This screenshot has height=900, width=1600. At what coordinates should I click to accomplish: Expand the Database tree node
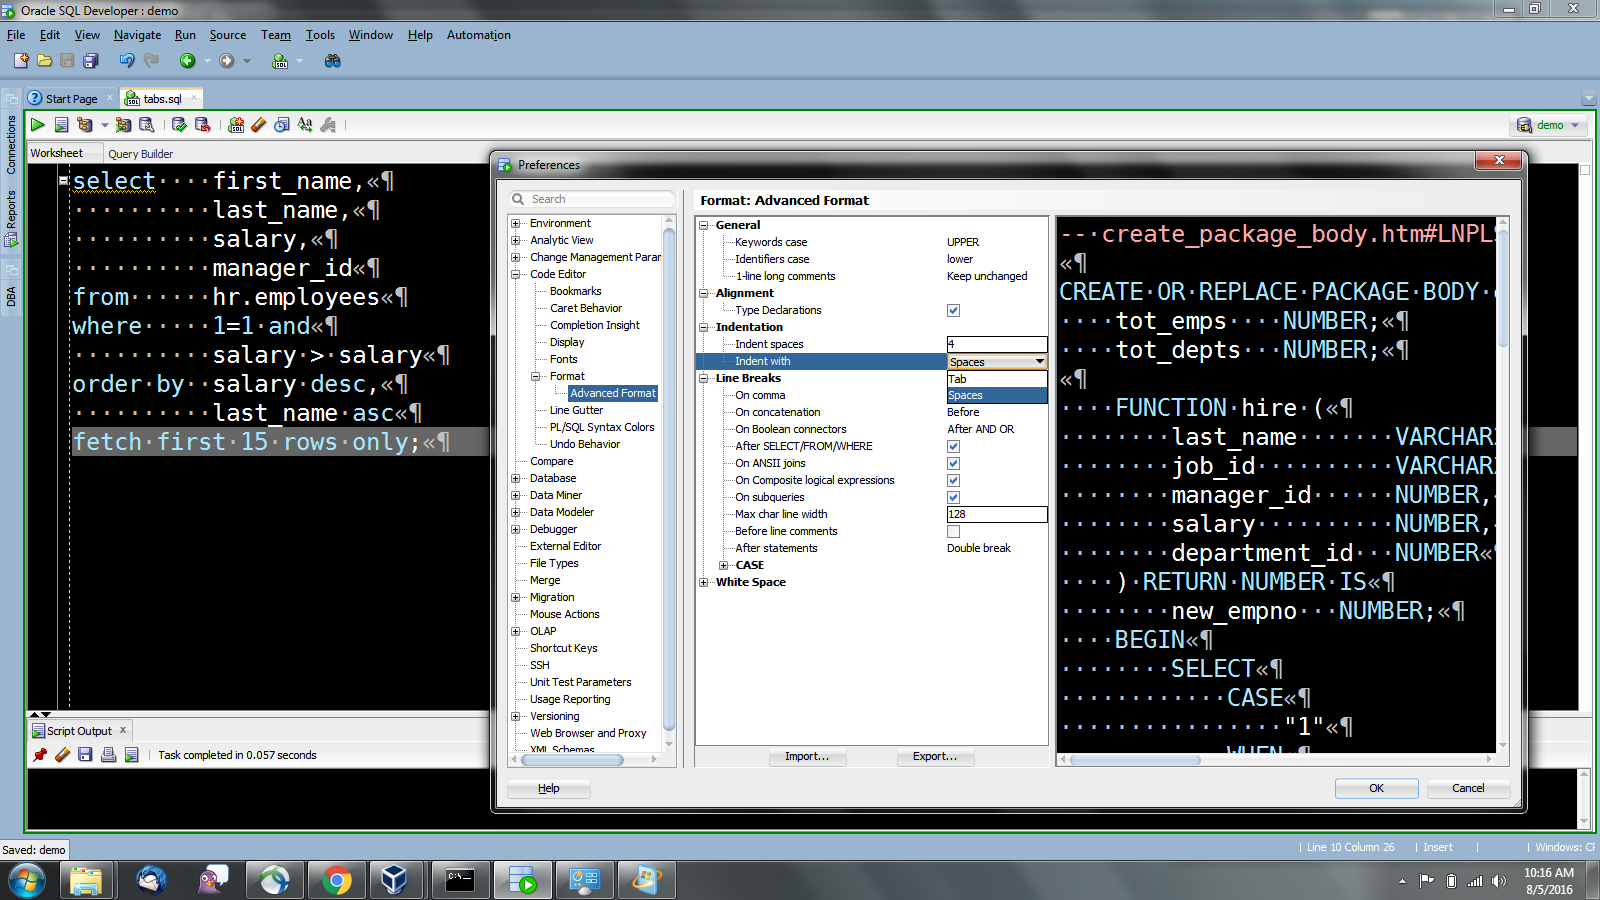point(516,478)
